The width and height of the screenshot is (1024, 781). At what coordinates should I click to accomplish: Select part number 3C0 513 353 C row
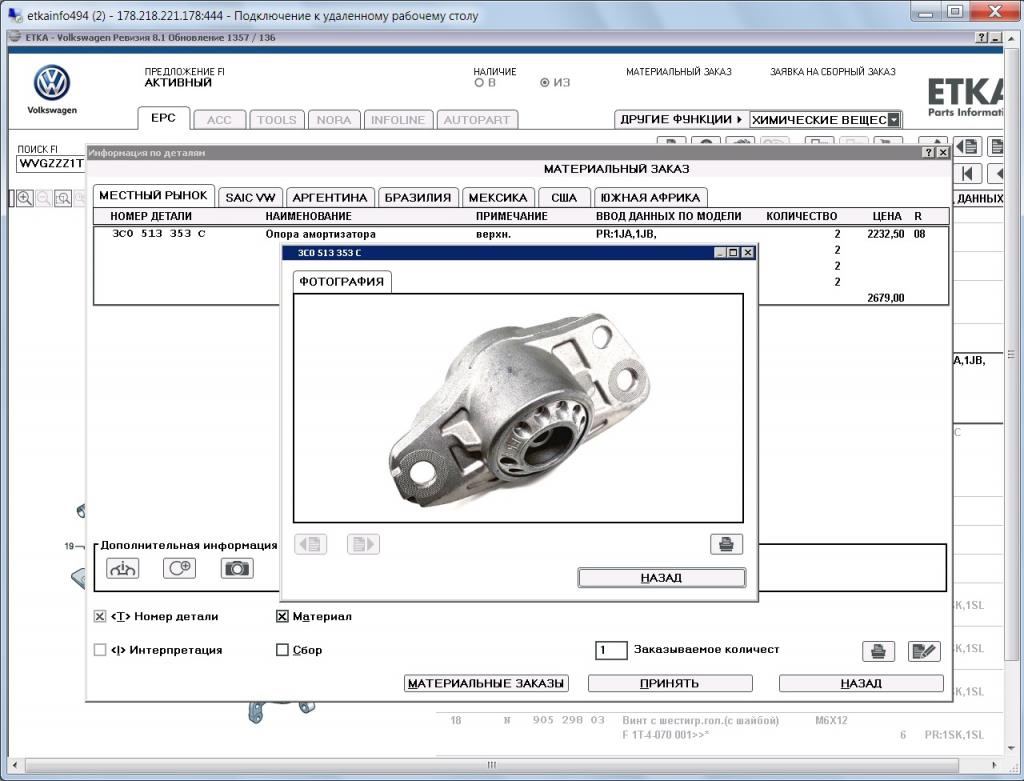click(x=521, y=234)
